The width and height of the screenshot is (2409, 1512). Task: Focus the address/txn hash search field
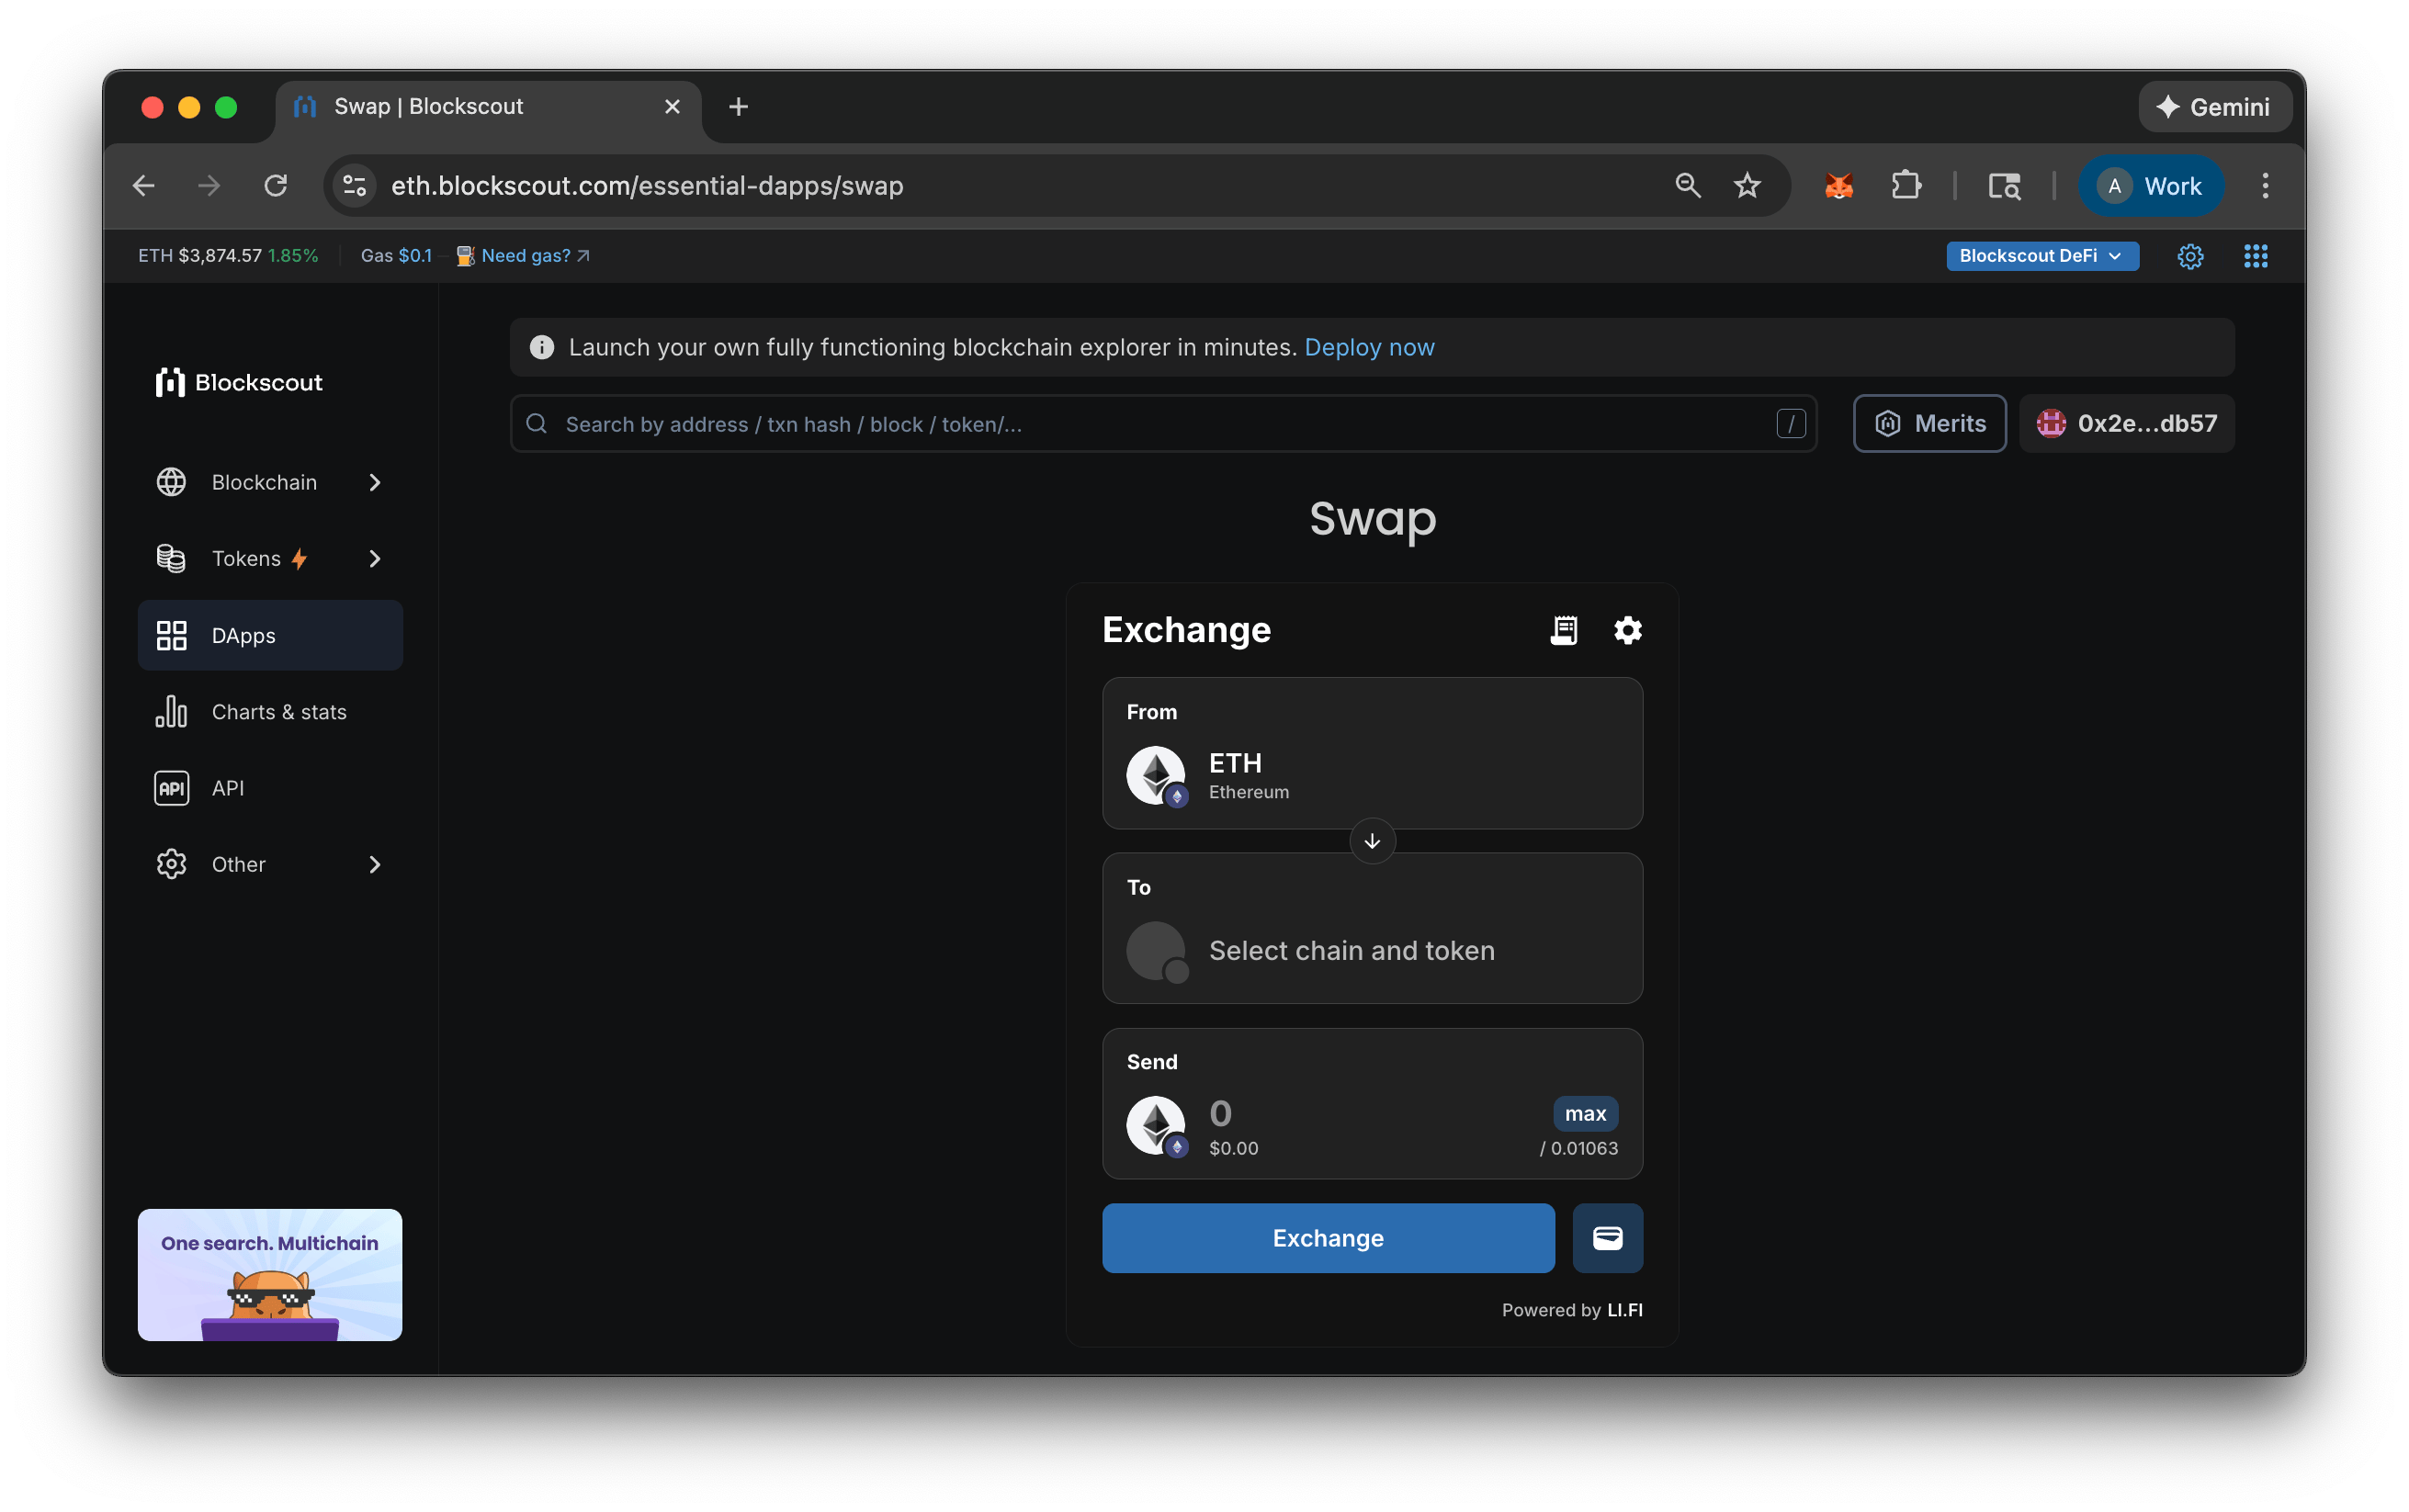point(1162,424)
